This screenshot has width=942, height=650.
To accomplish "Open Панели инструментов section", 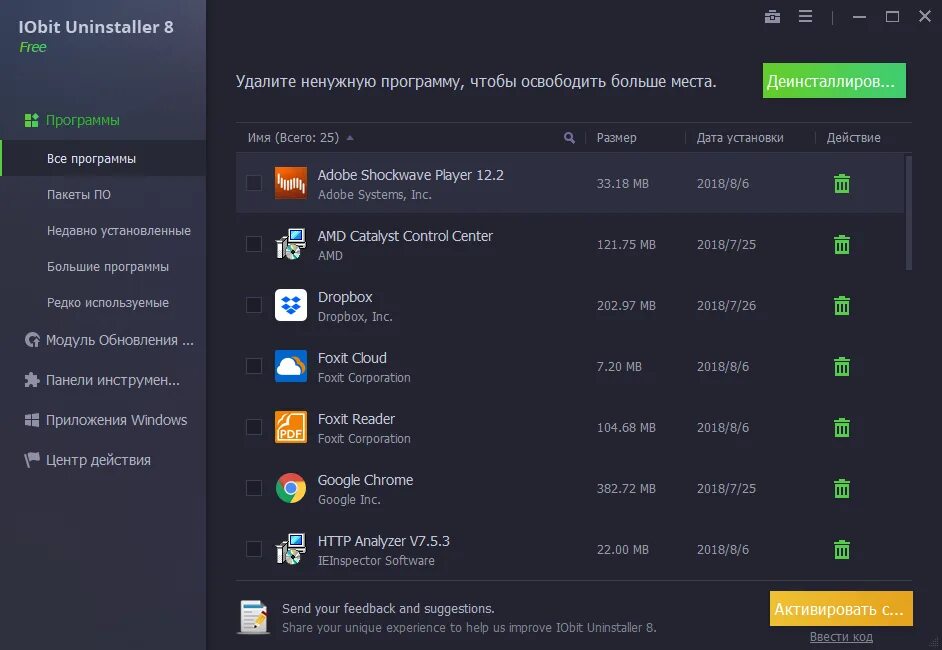I will coord(102,380).
